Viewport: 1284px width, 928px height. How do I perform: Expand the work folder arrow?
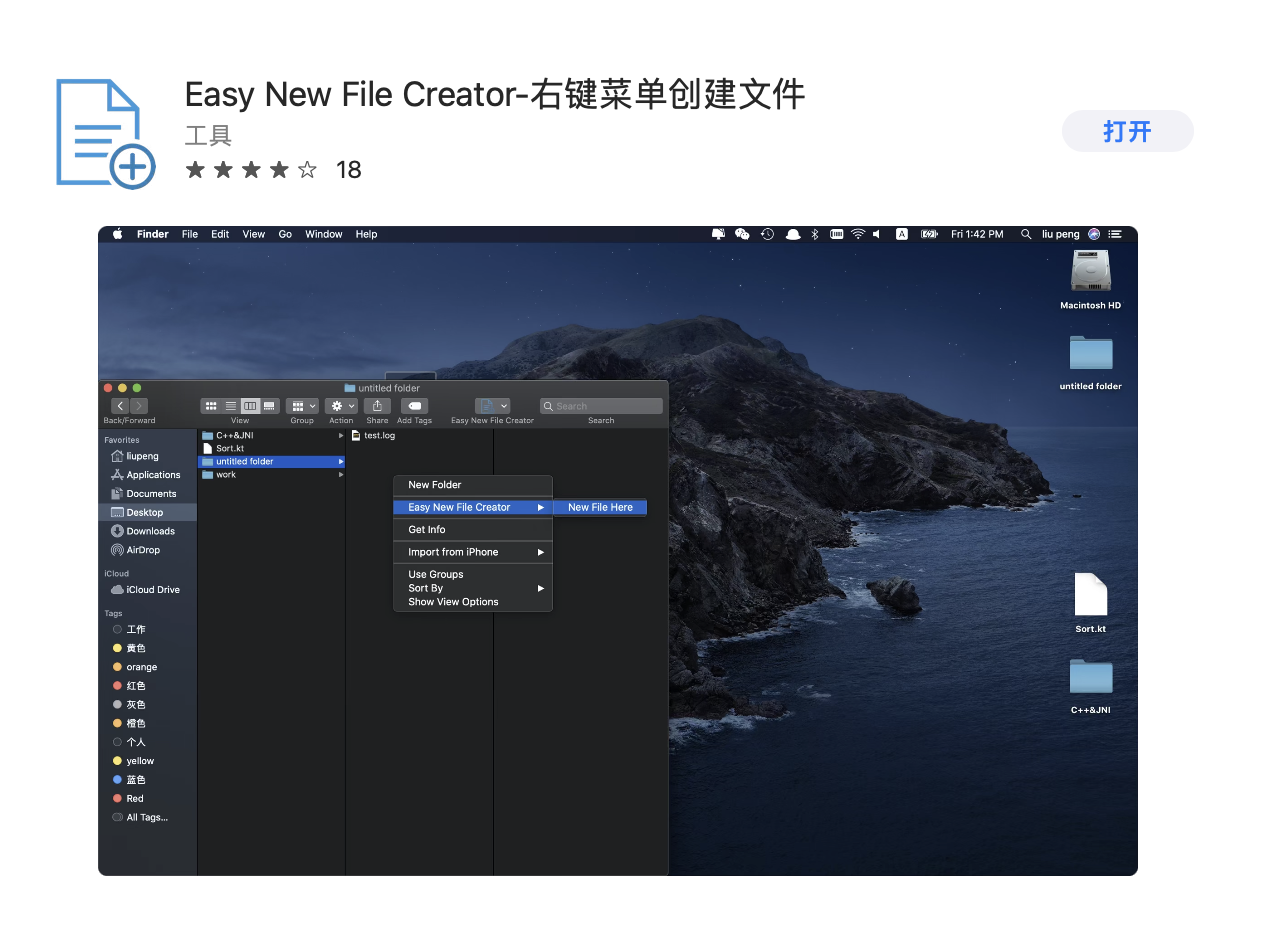(x=341, y=475)
